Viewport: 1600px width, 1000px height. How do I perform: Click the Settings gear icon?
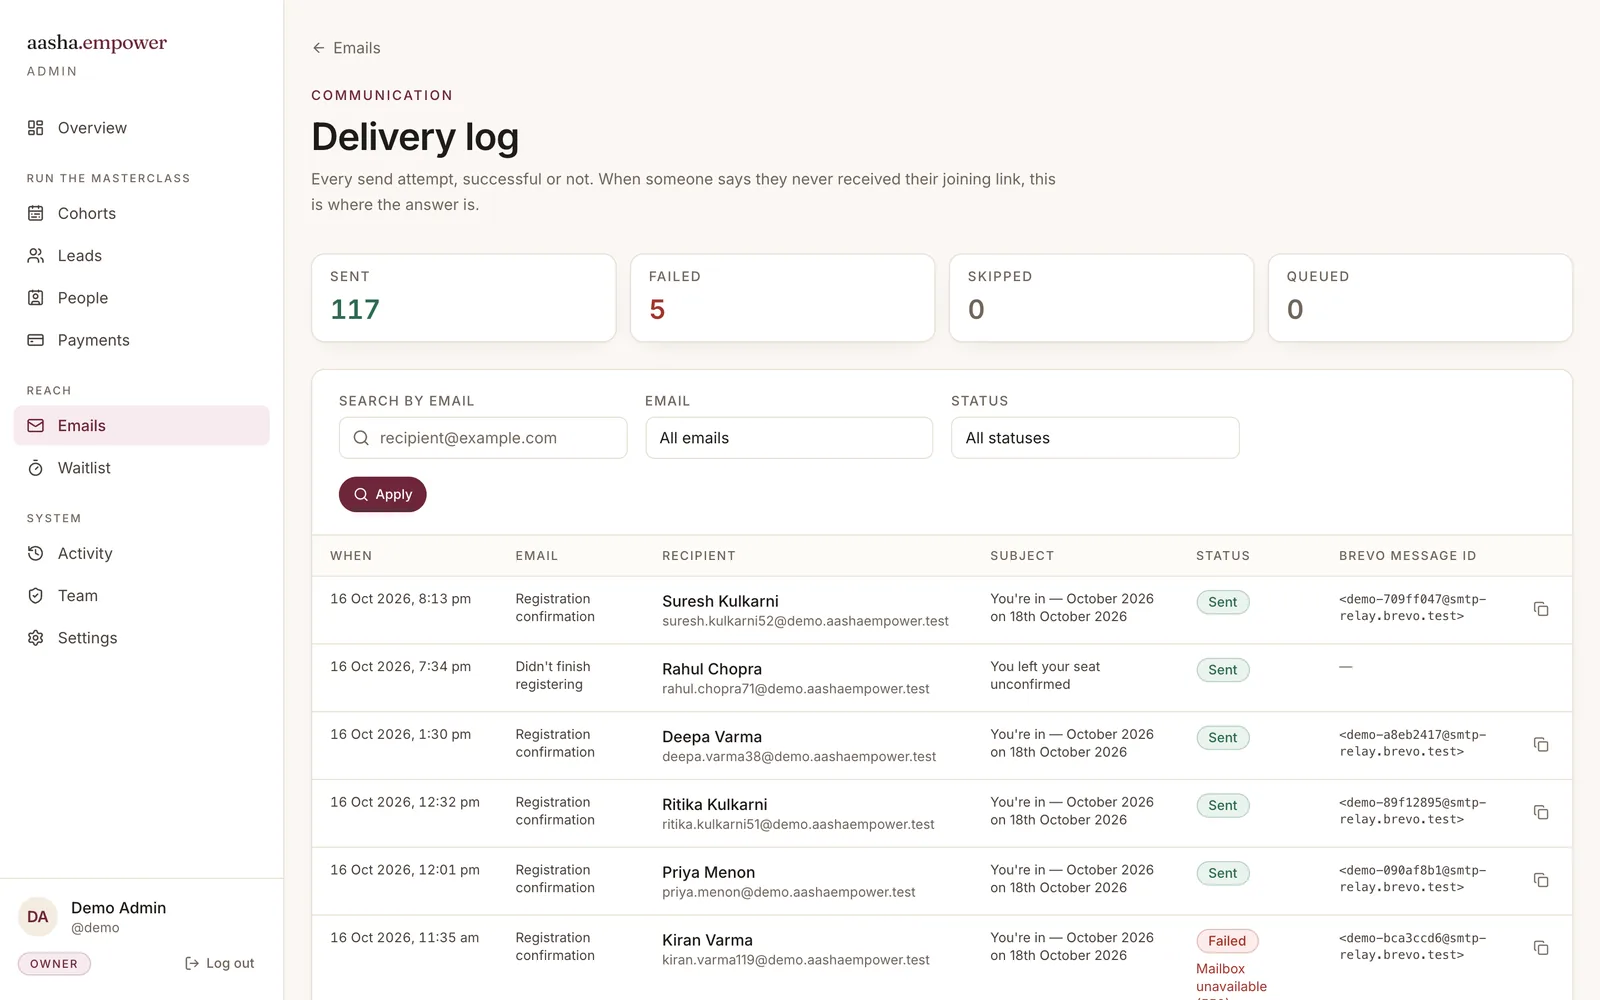click(x=36, y=638)
